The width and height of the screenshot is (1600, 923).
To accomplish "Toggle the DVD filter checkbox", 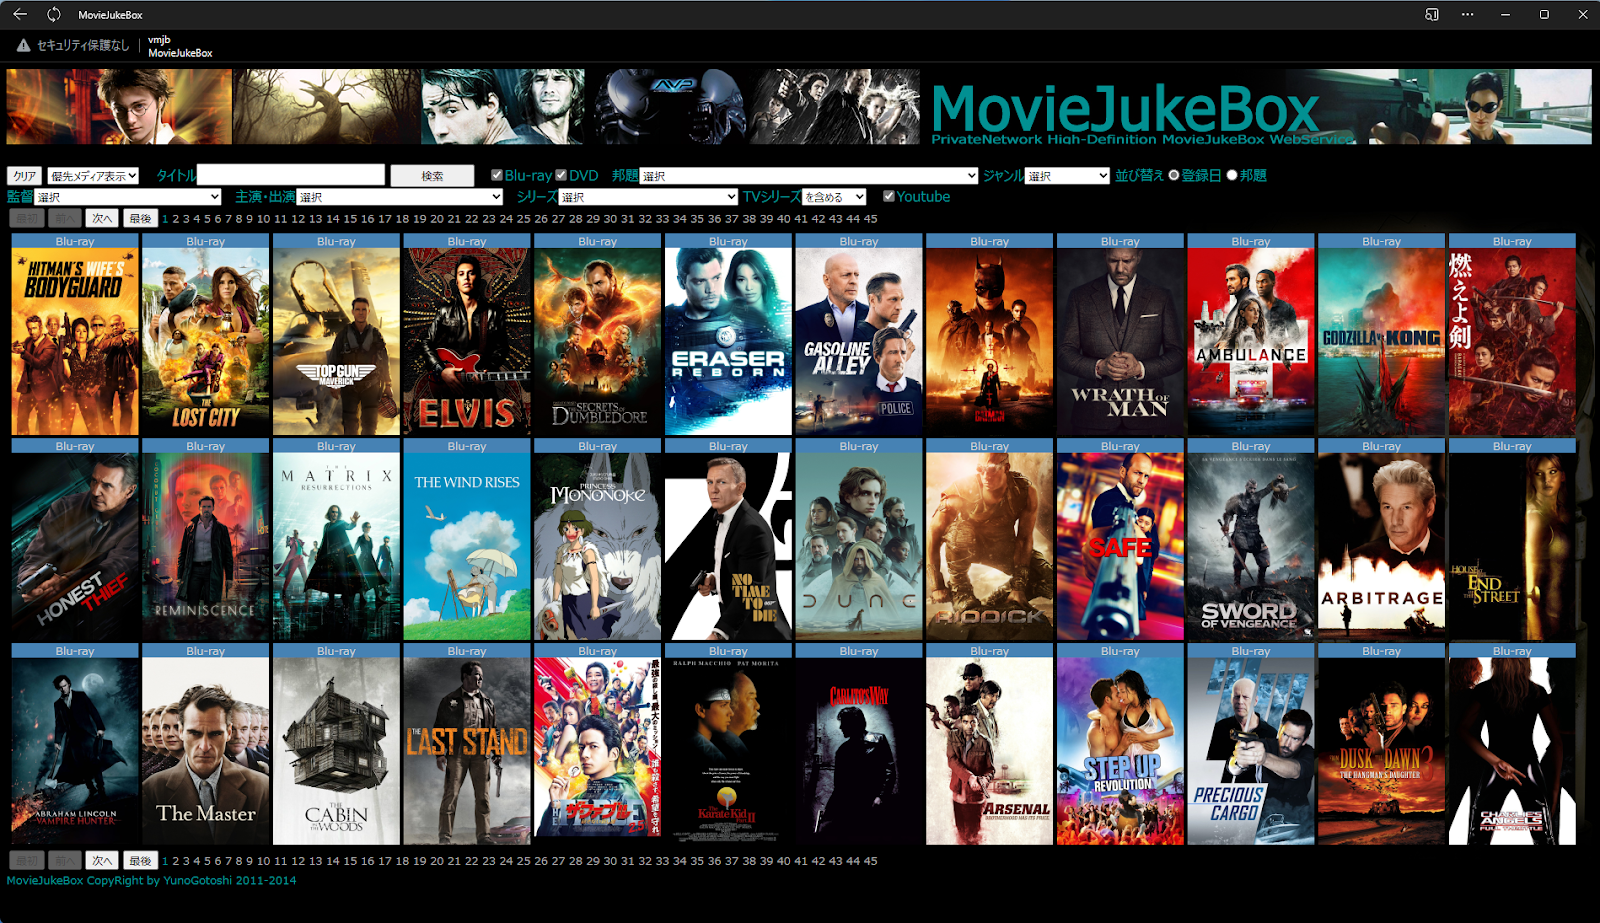I will pyautogui.click(x=561, y=175).
